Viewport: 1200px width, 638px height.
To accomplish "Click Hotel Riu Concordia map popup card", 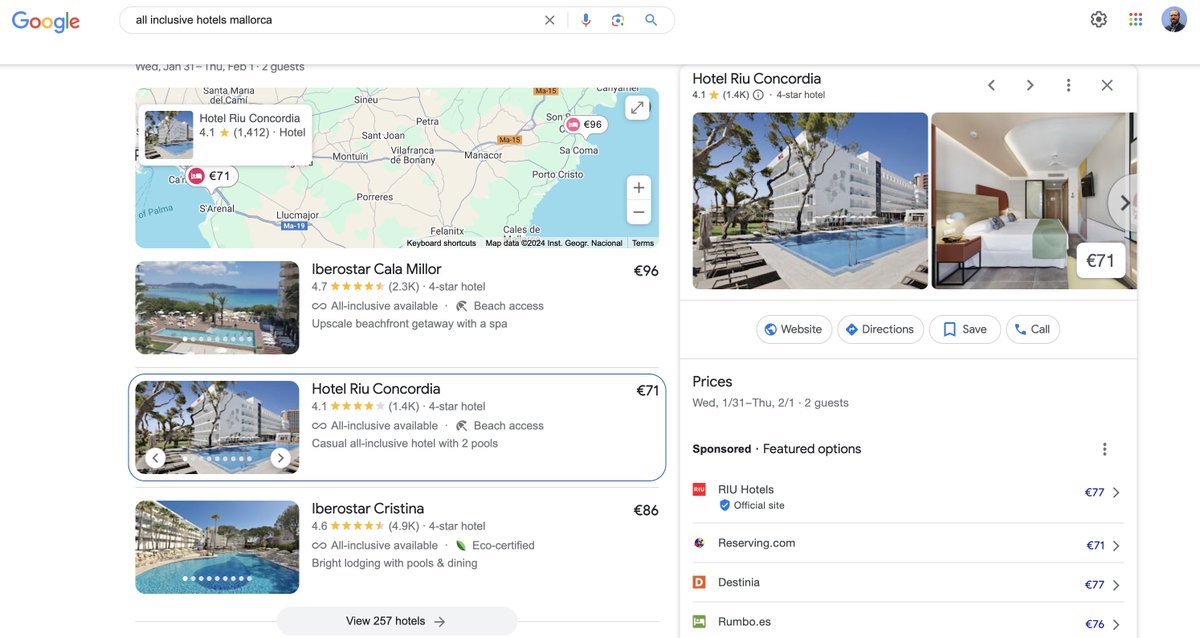I will click(225, 135).
